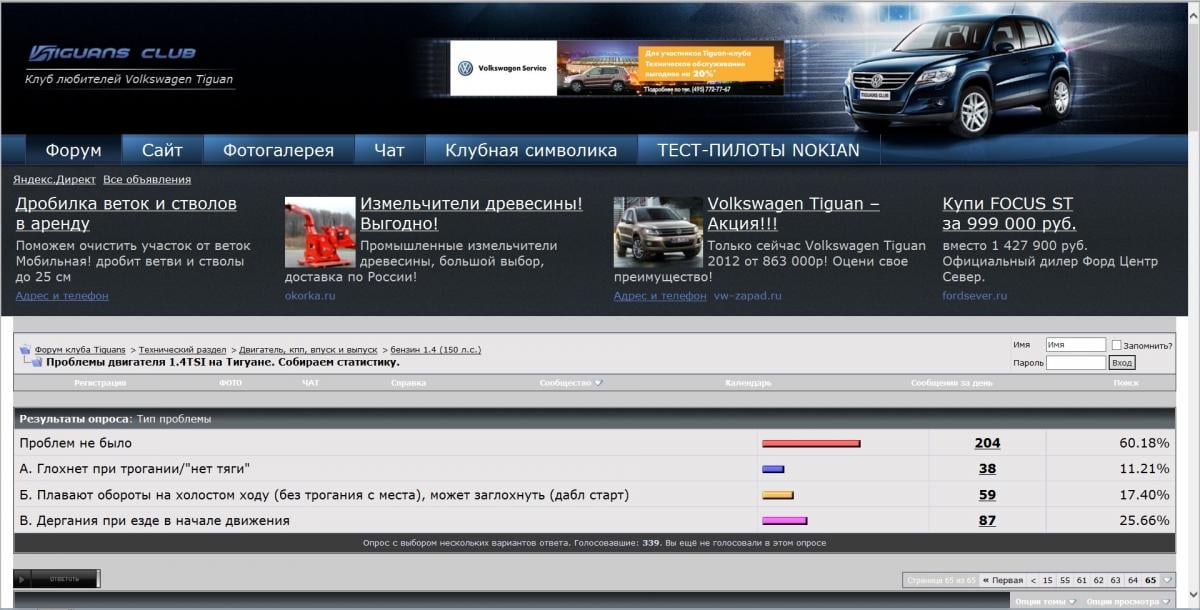Go to page 55

click(x=1065, y=580)
